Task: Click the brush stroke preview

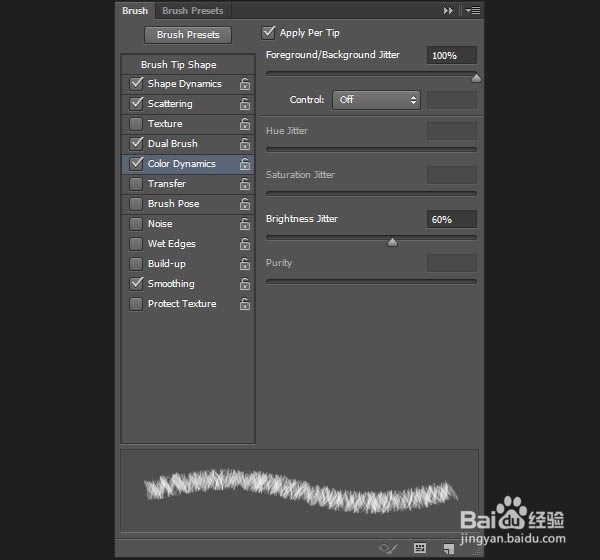Action: (300, 491)
